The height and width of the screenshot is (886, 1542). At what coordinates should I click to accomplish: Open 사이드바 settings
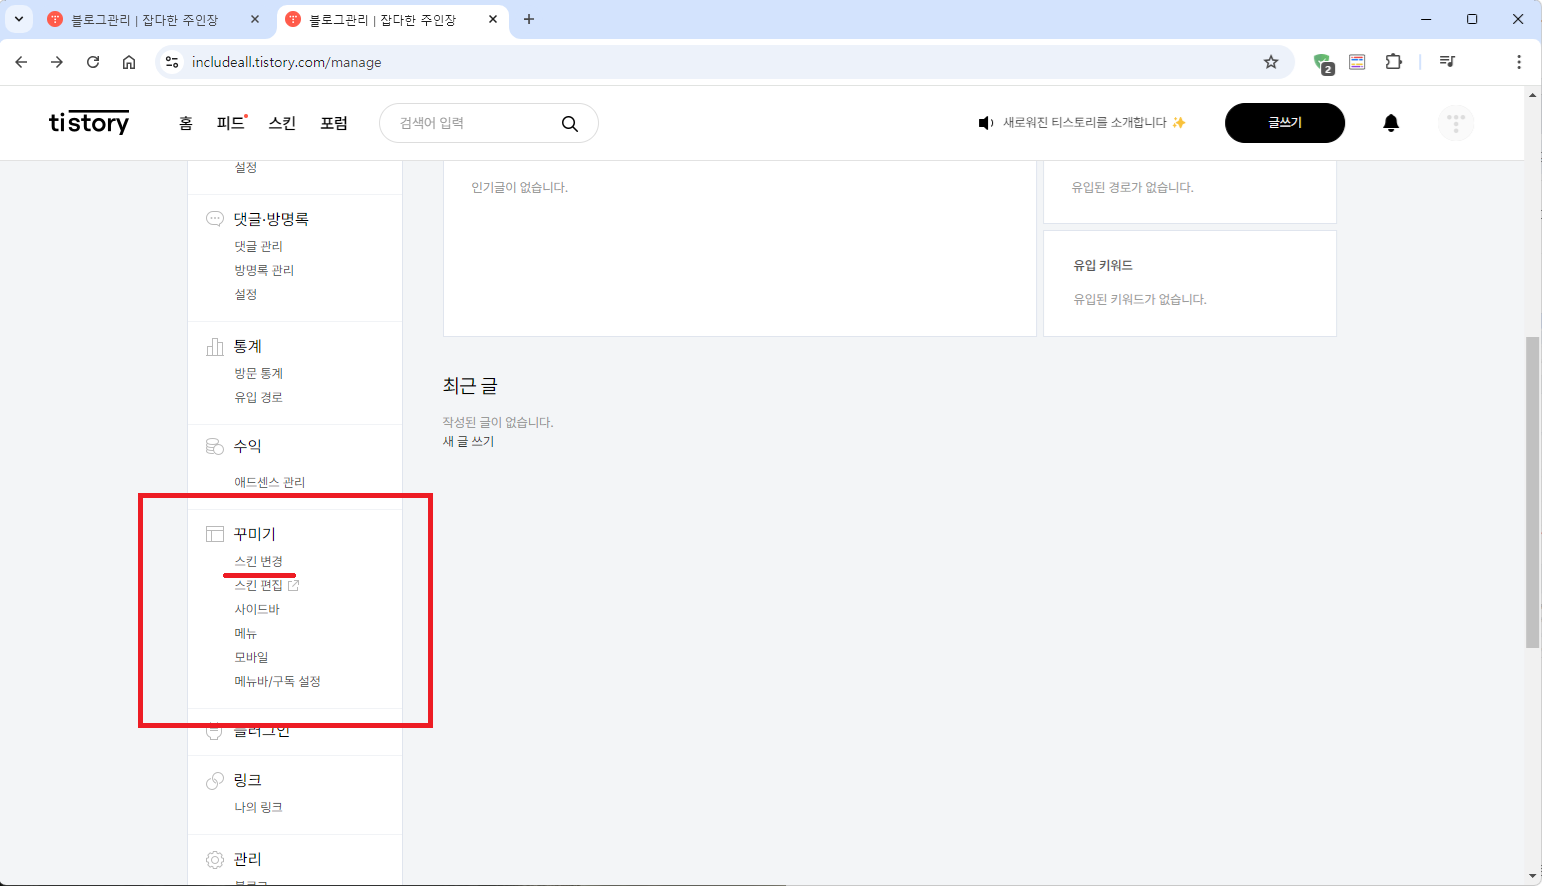pyautogui.click(x=257, y=609)
